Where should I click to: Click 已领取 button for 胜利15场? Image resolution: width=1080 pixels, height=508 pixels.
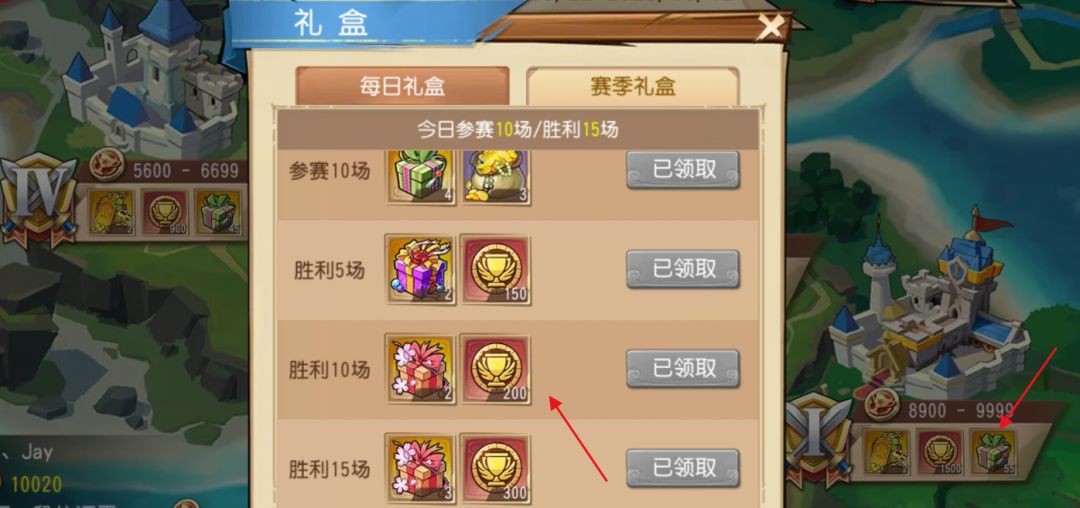pos(683,468)
